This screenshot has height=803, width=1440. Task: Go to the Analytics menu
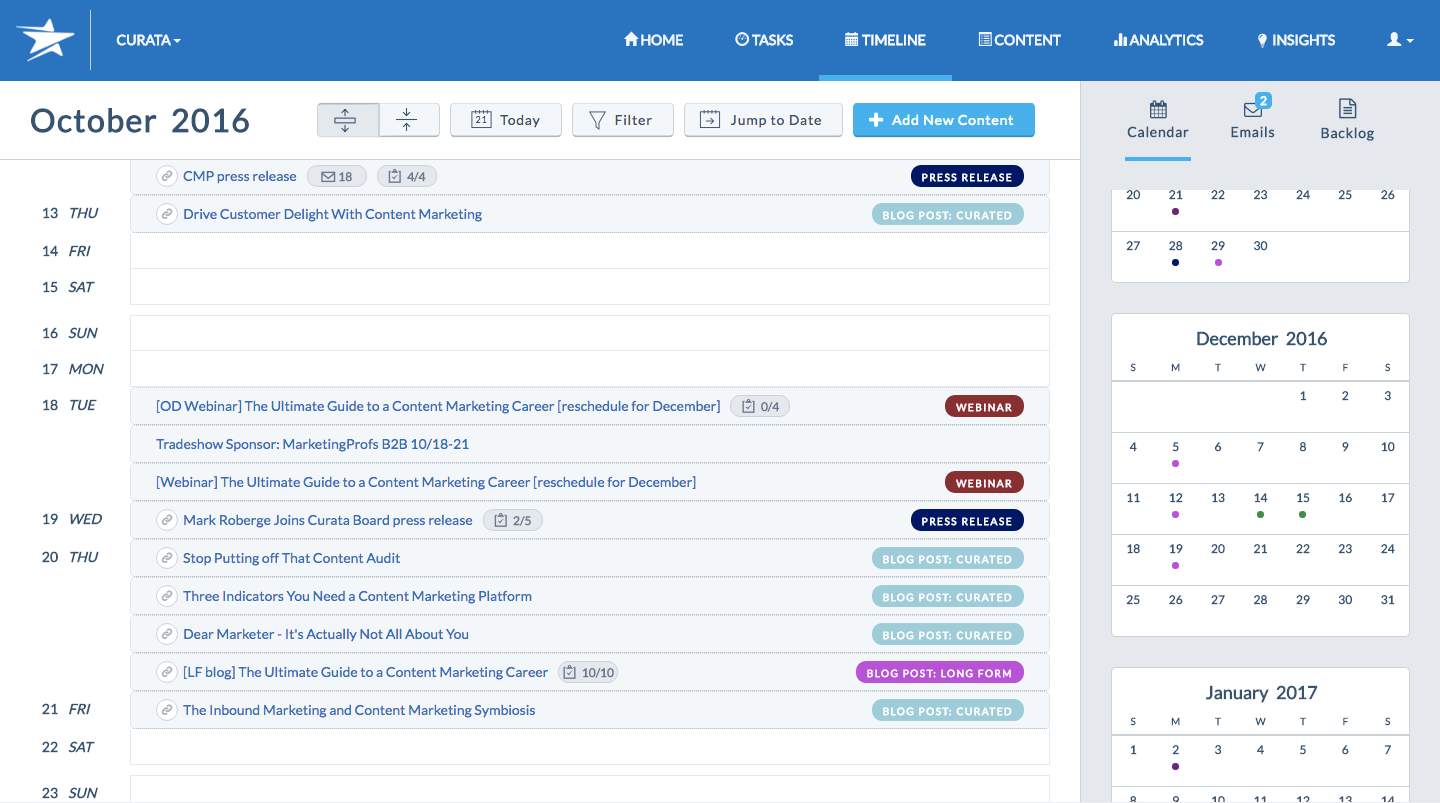(x=1158, y=40)
